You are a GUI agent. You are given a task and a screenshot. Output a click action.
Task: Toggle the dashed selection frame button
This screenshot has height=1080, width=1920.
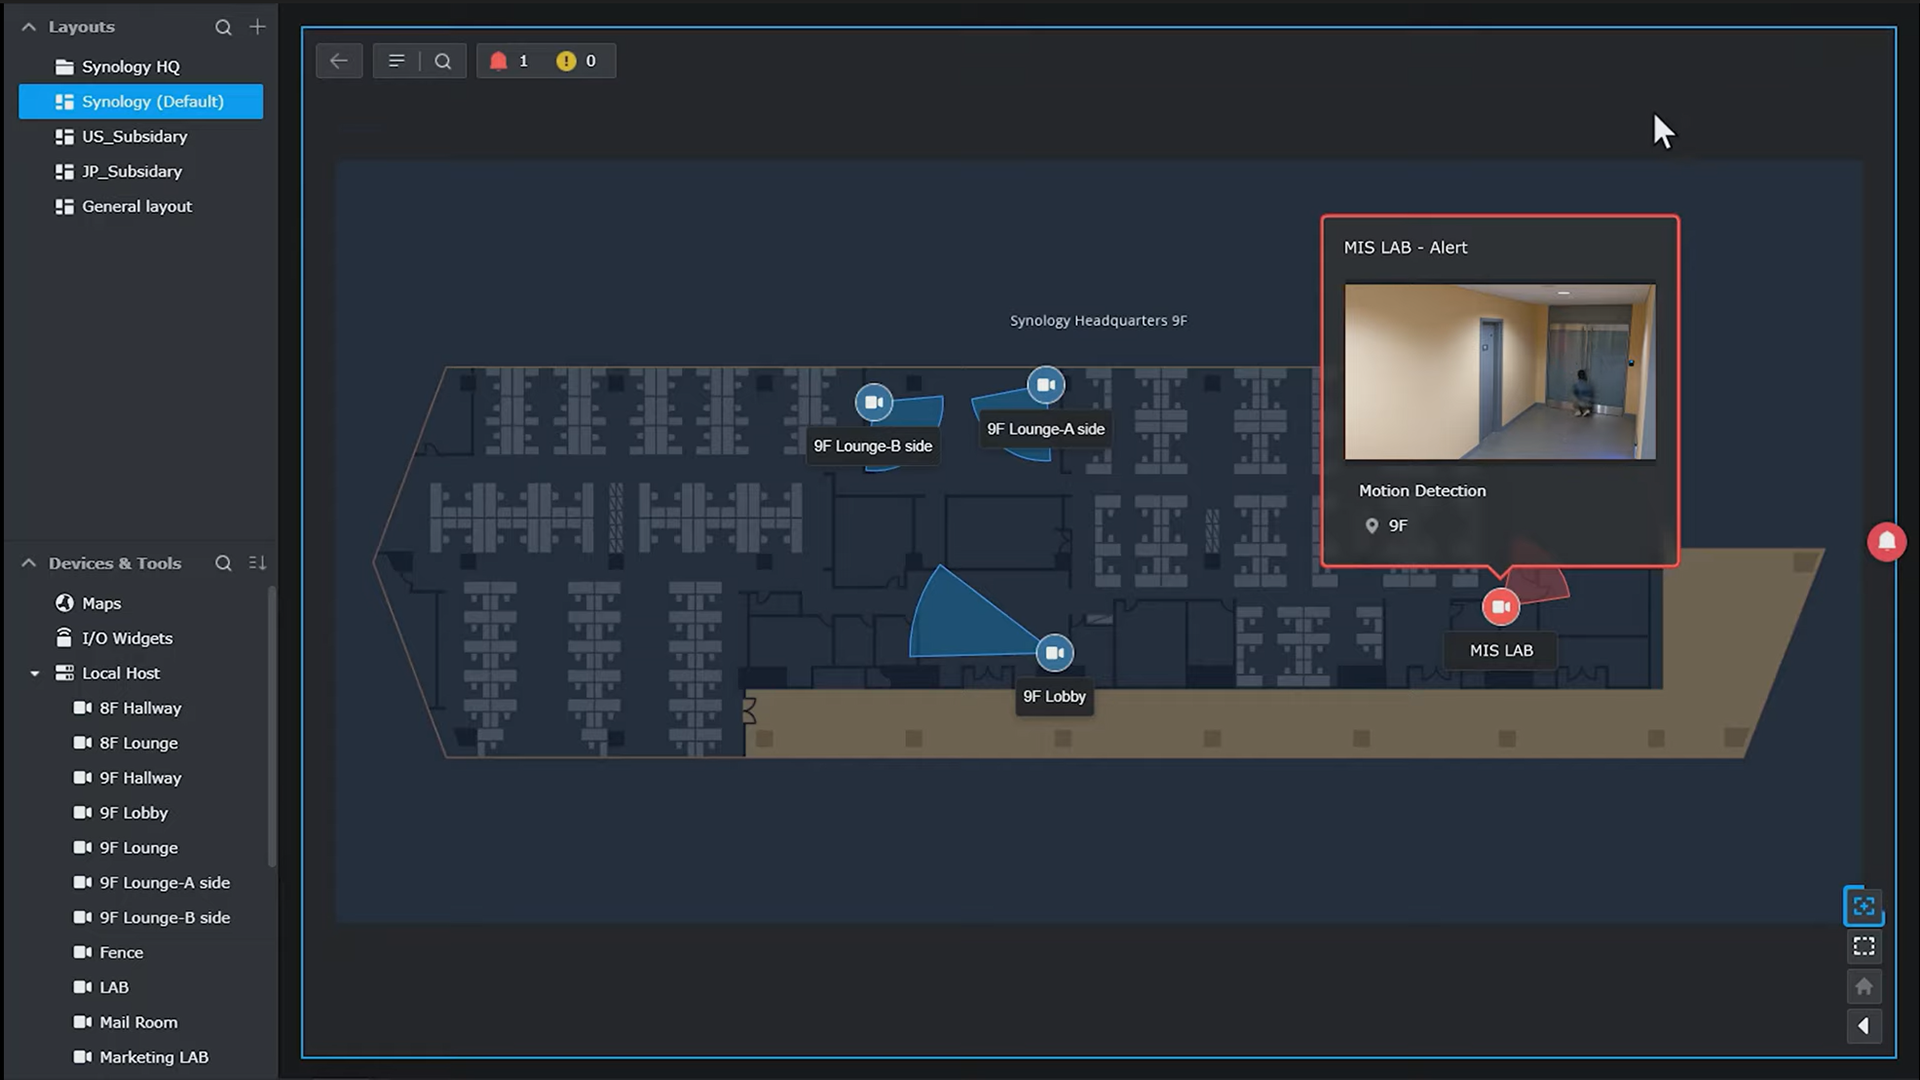1863,946
